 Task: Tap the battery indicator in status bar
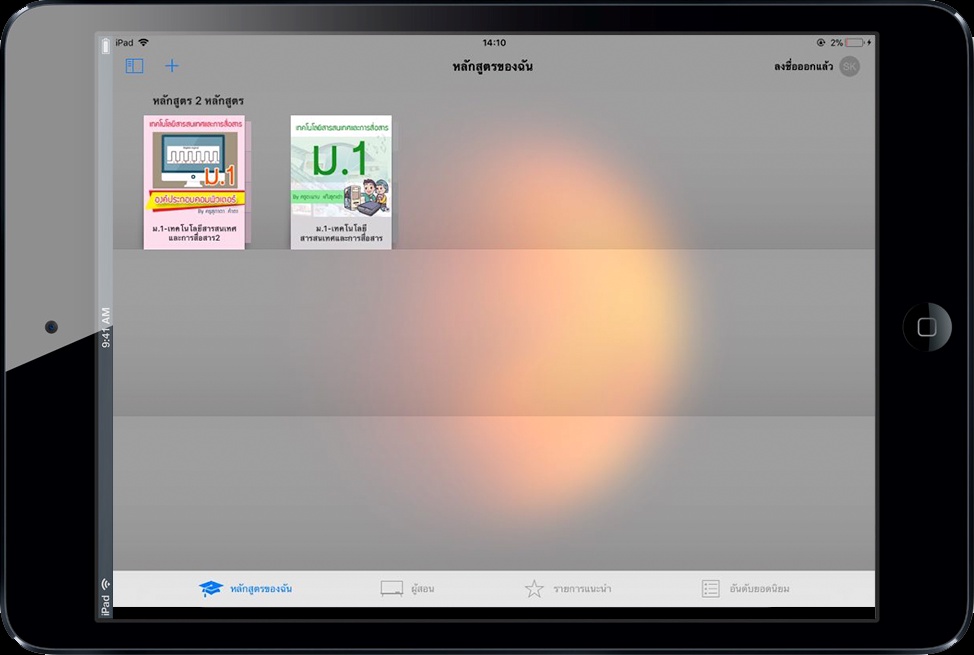pyautogui.click(x=855, y=43)
